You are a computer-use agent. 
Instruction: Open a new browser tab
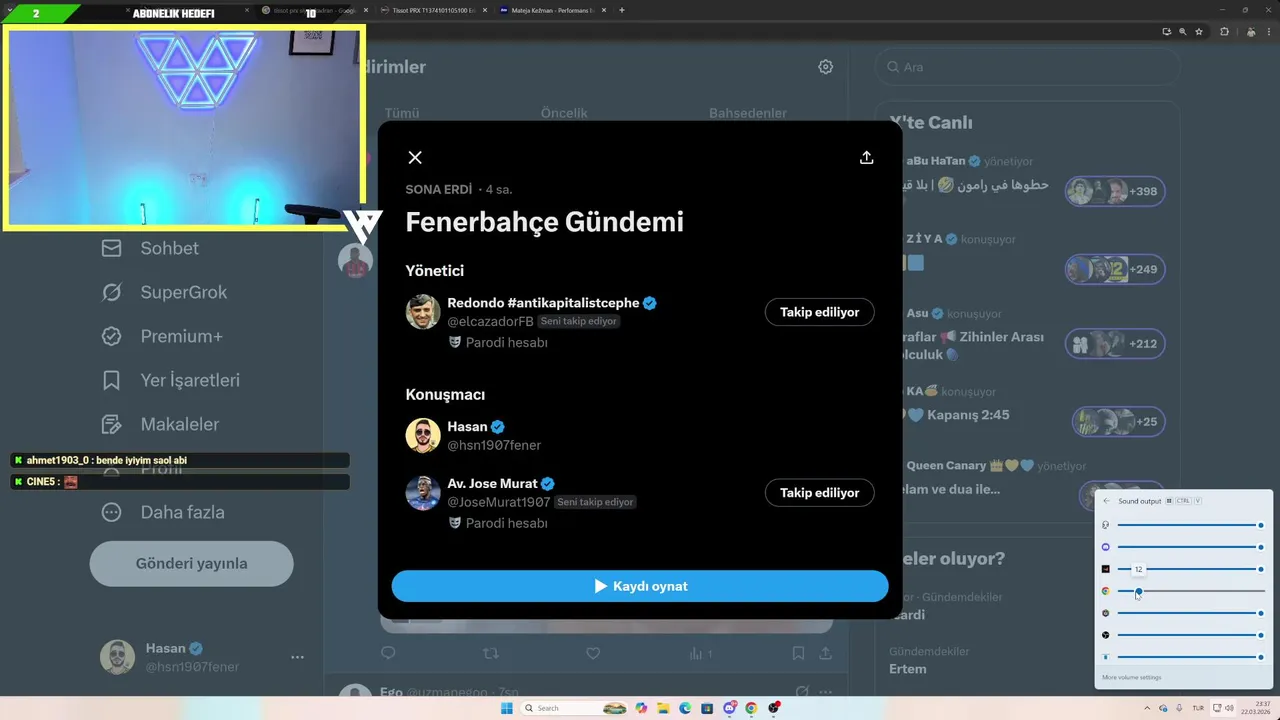(x=622, y=10)
